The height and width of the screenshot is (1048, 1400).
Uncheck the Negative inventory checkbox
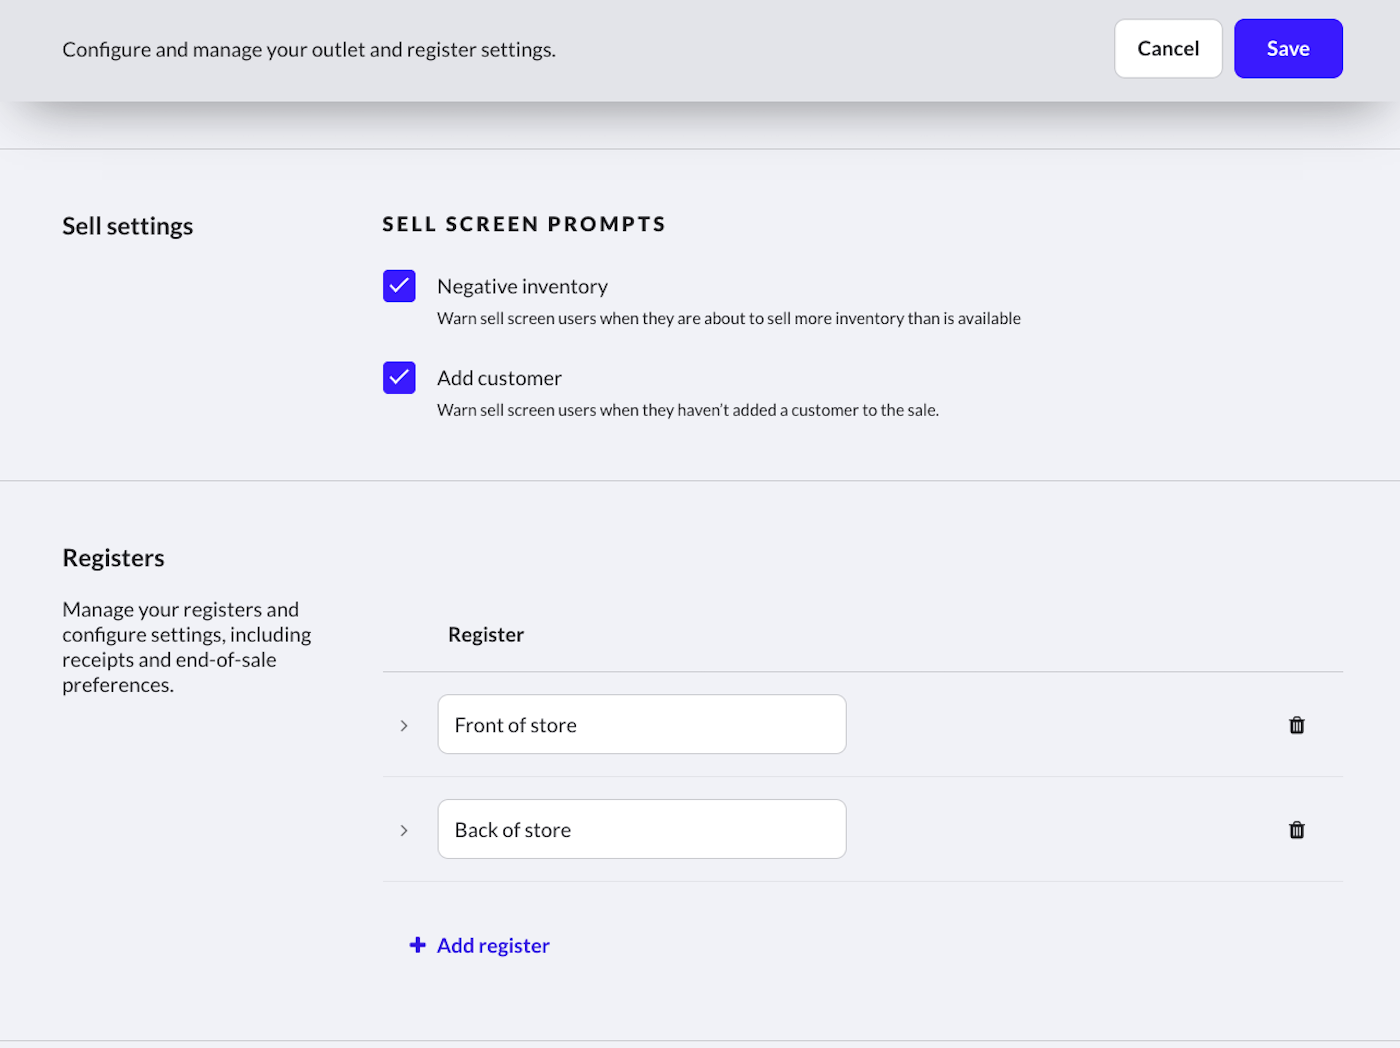(x=399, y=286)
